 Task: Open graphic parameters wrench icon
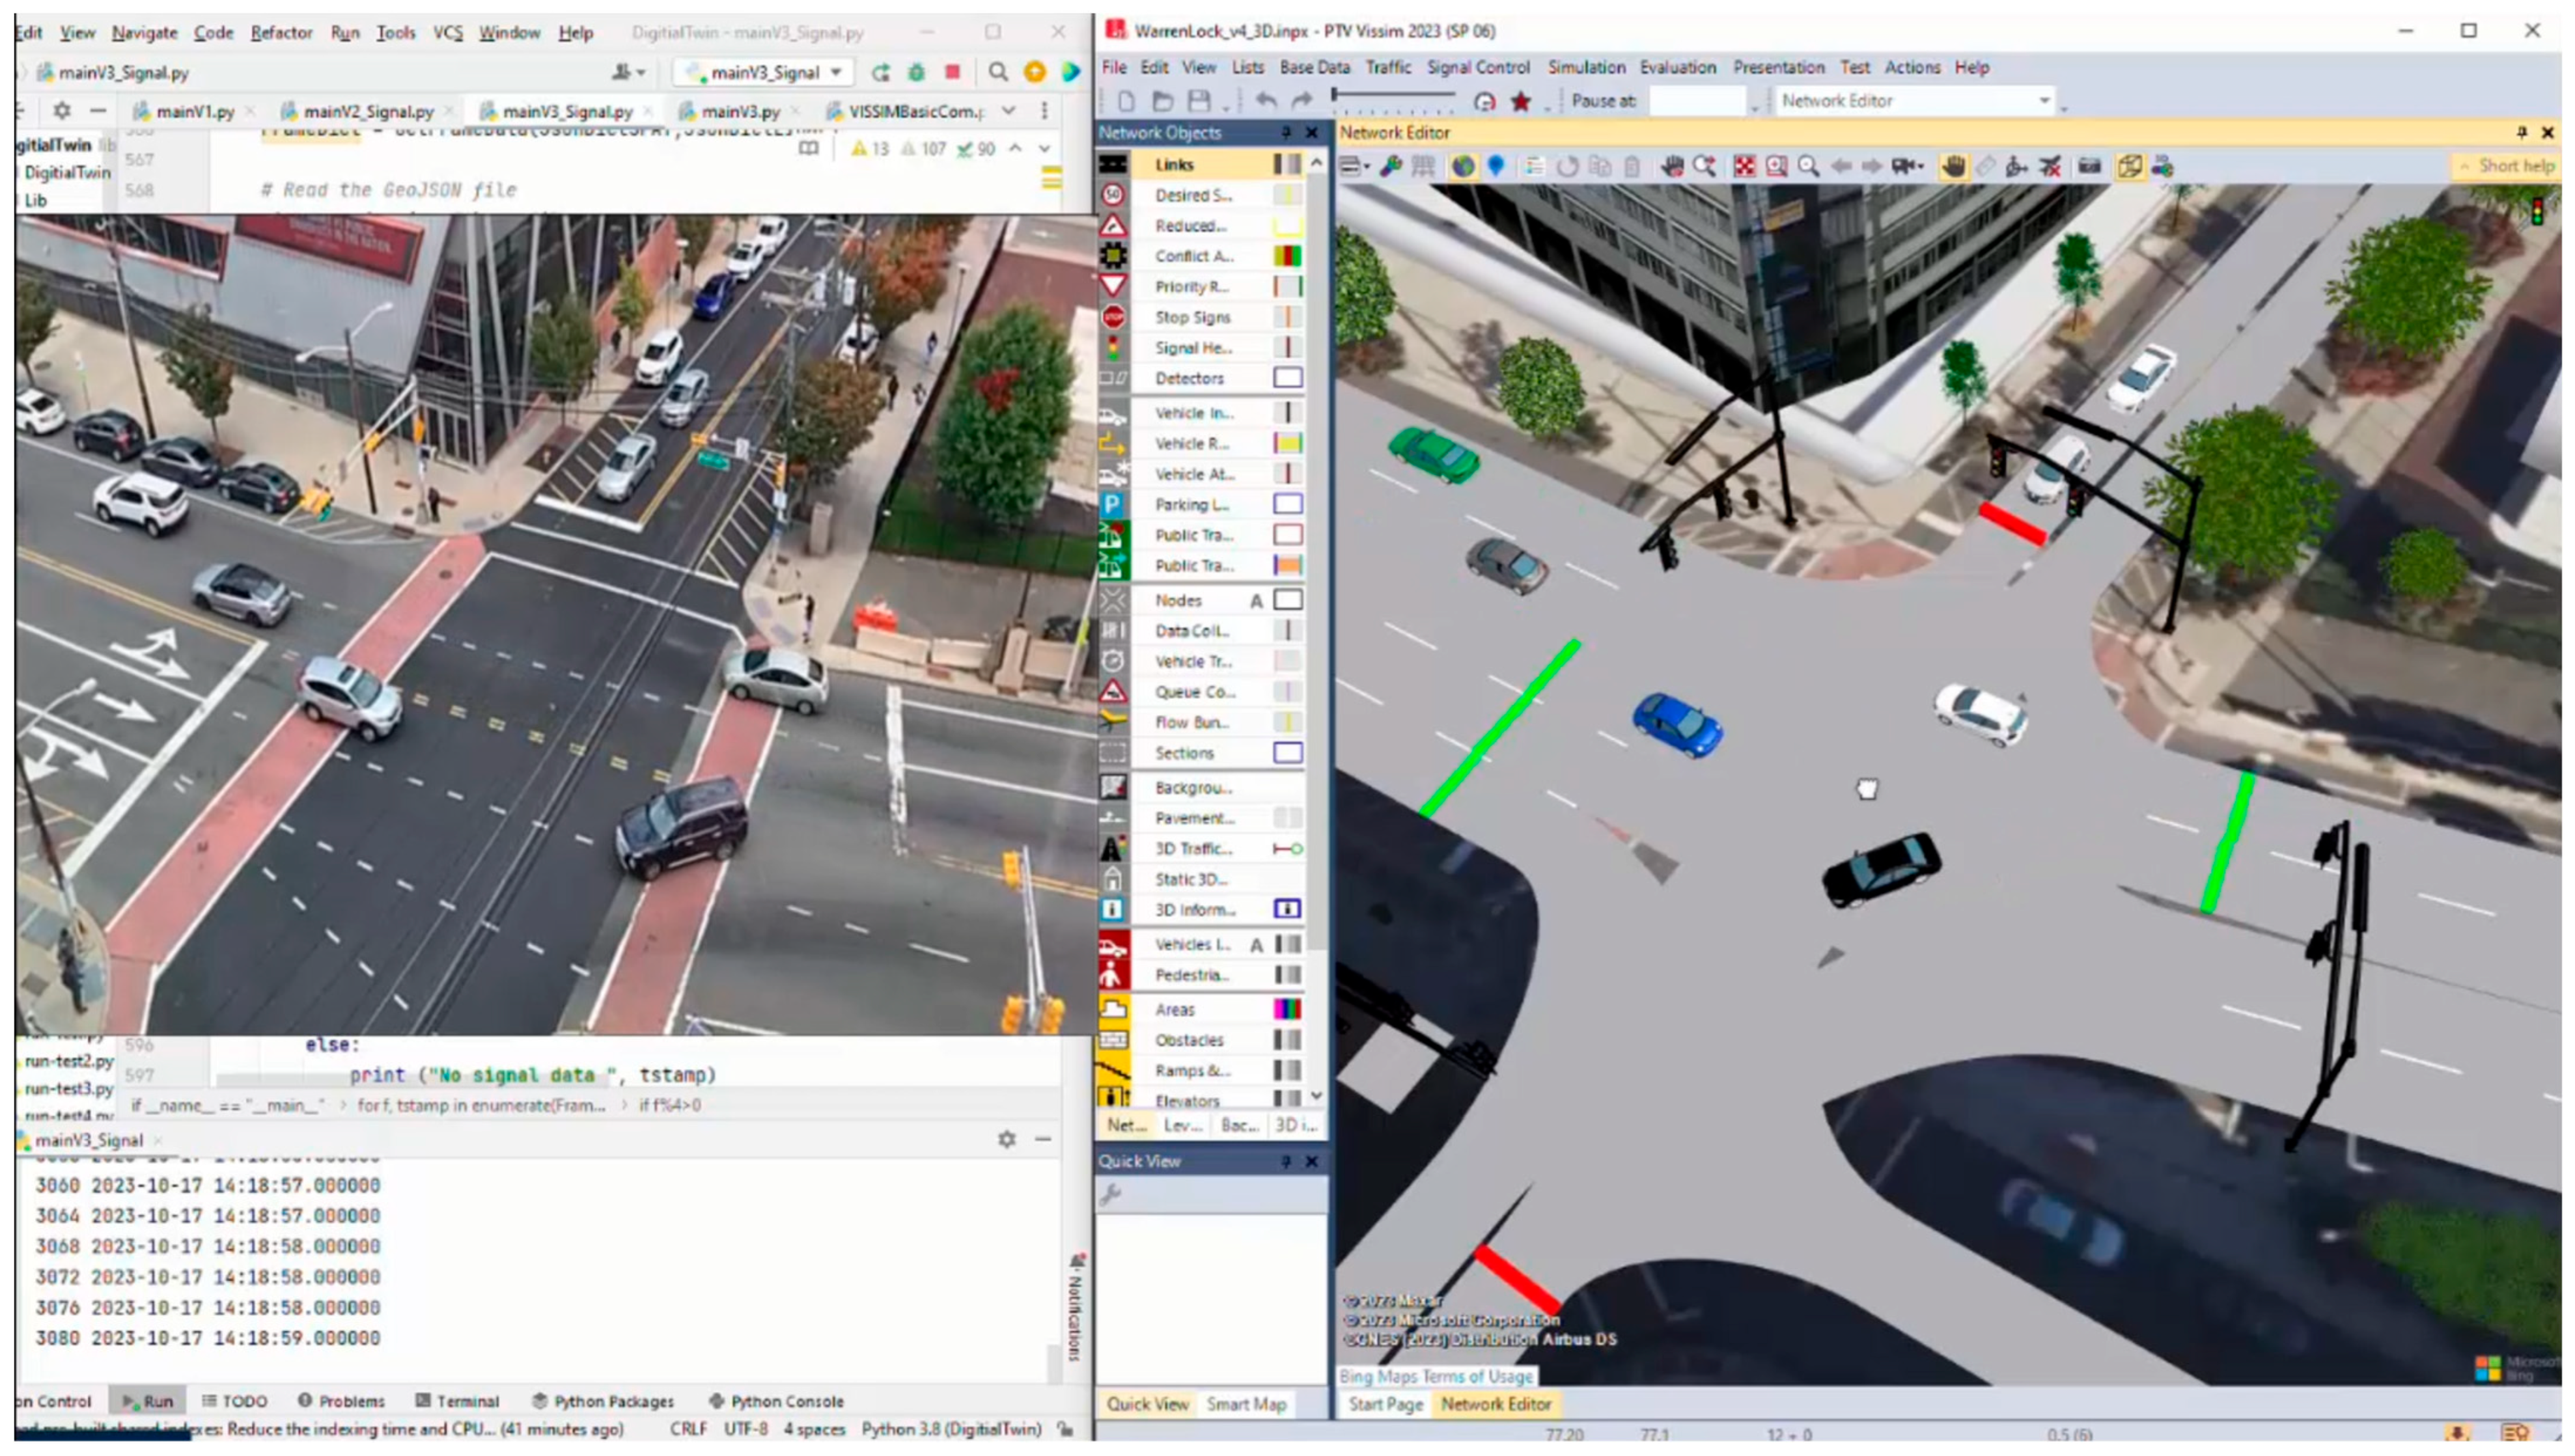click(1391, 167)
